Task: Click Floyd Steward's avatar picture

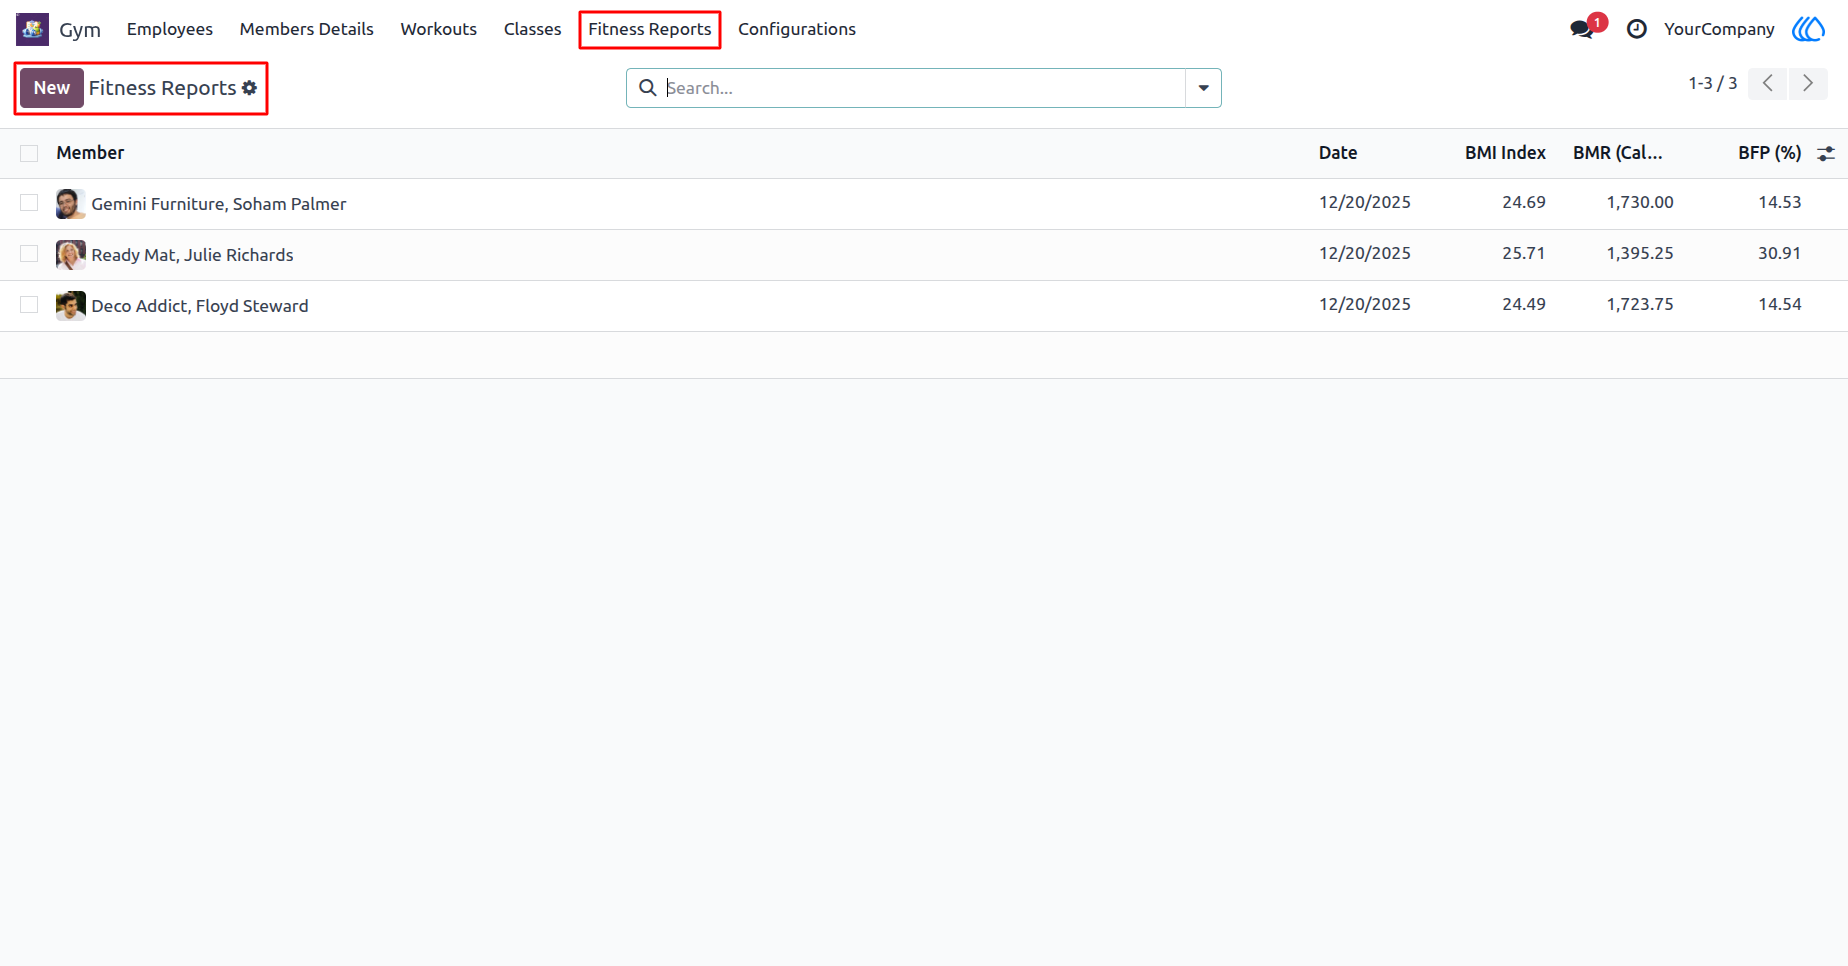Action: 70,306
